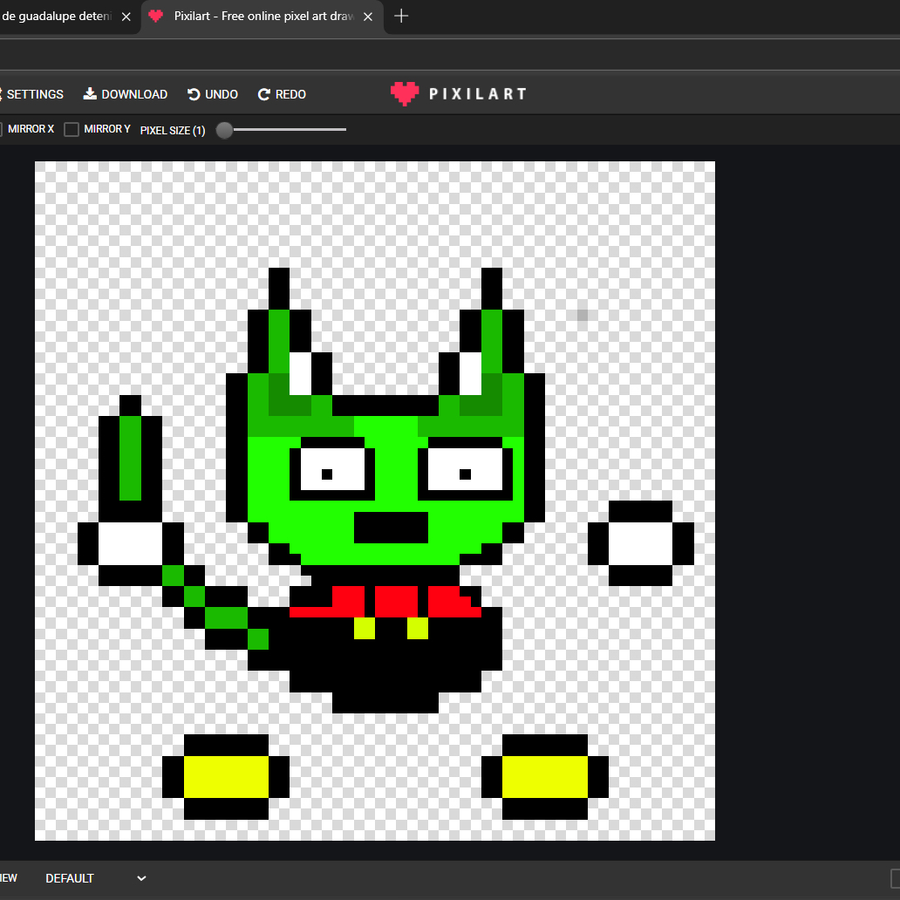Click REDO to reapply the action
The width and height of the screenshot is (900, 900).
282,94
